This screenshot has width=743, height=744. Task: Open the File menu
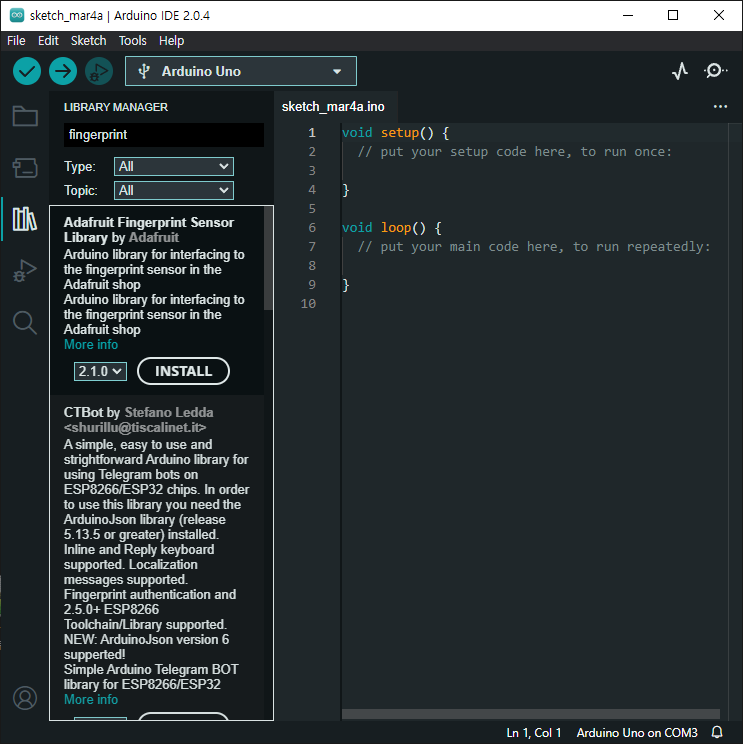(16, 41)
